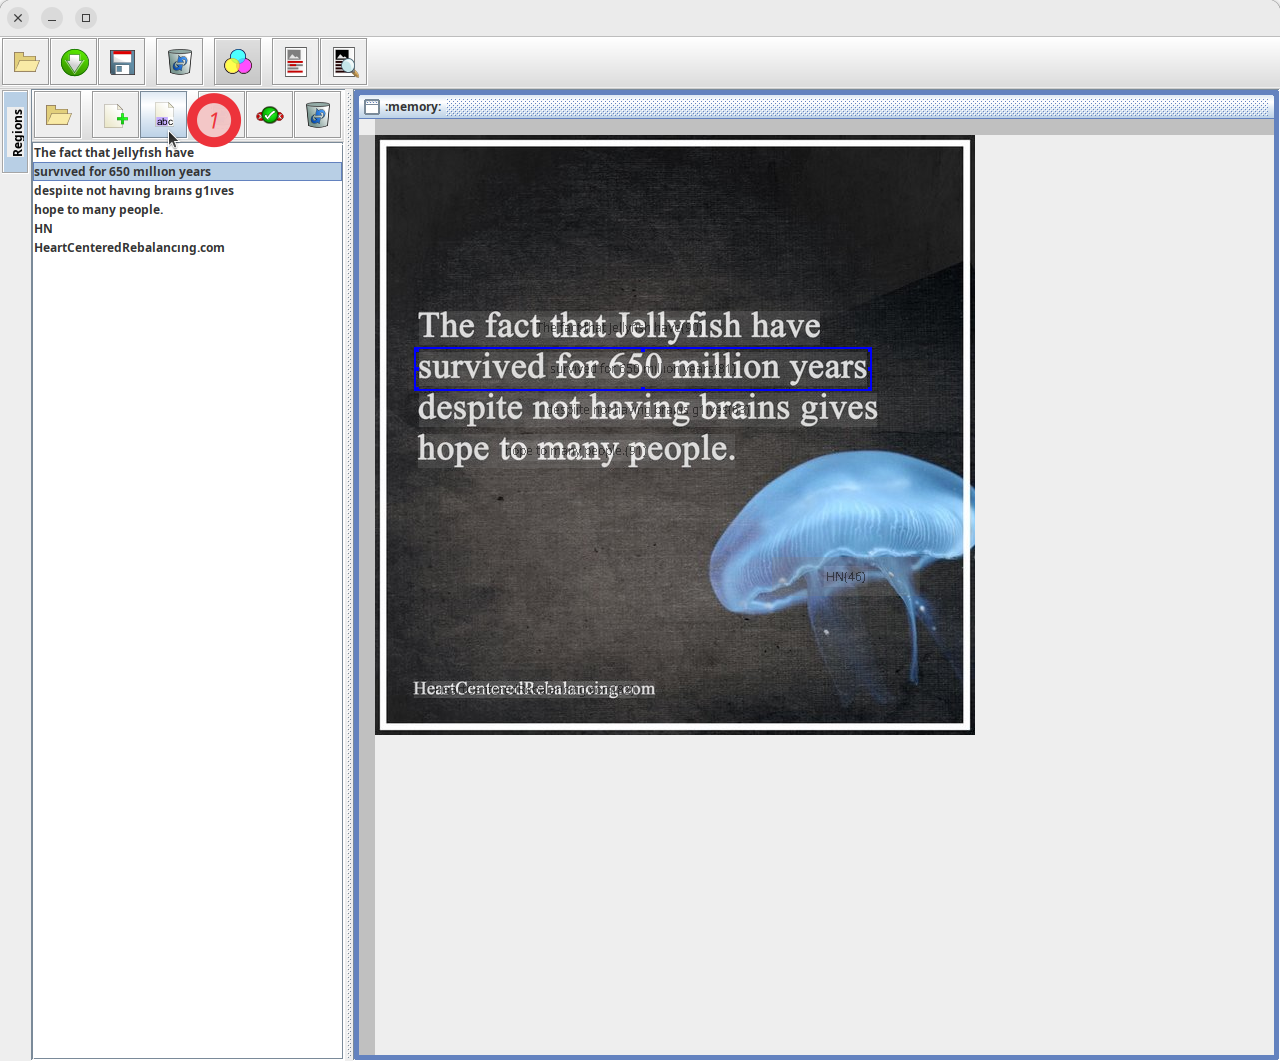Image resolution: width=1280 pixels, height=1061 pixels.
Task: Close the application window
Action: [18, 18]
